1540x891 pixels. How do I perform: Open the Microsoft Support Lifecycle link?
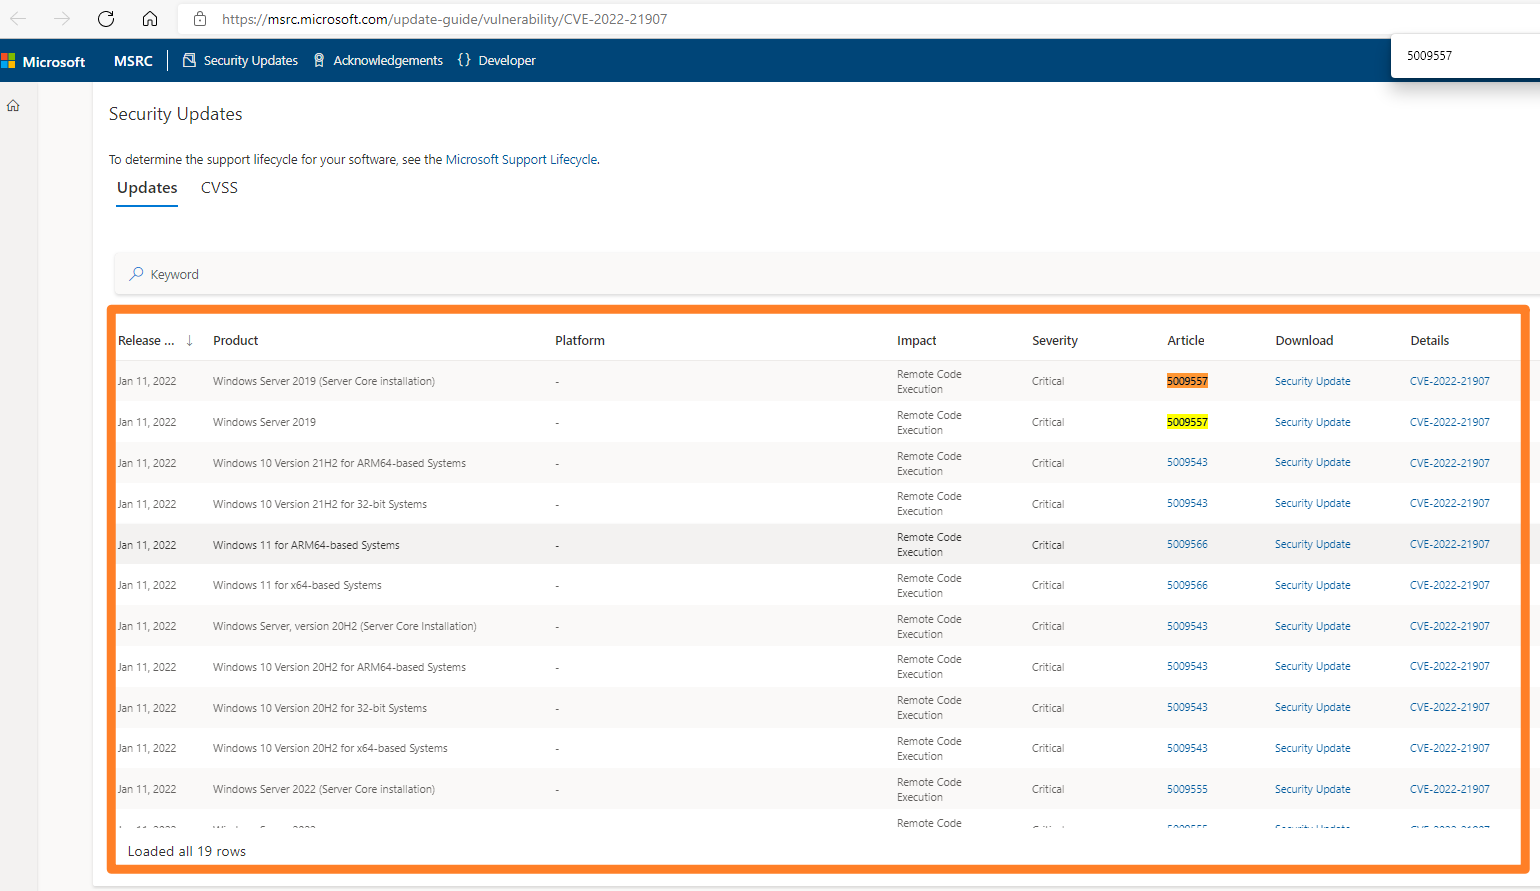click(521, 160)
